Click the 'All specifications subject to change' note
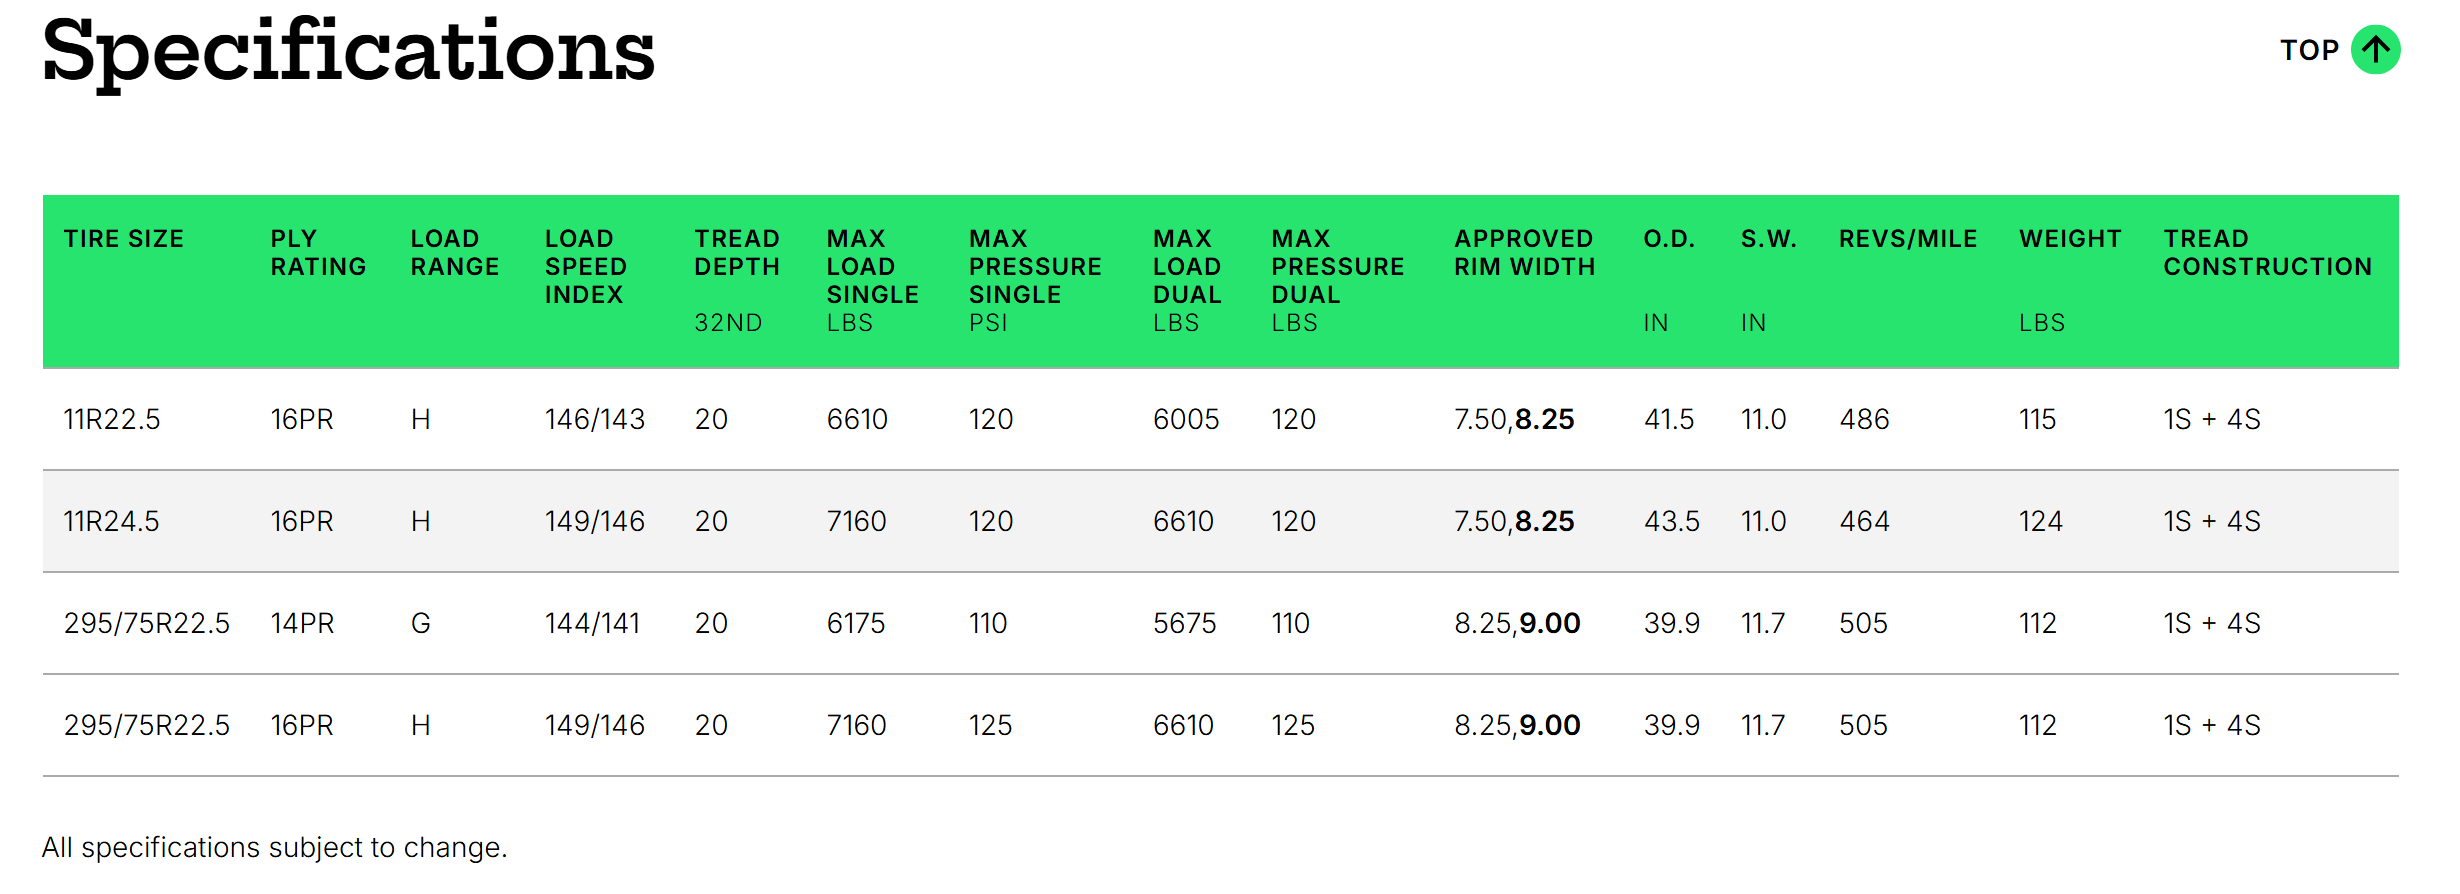2460x894 pixels. (275, 847)
